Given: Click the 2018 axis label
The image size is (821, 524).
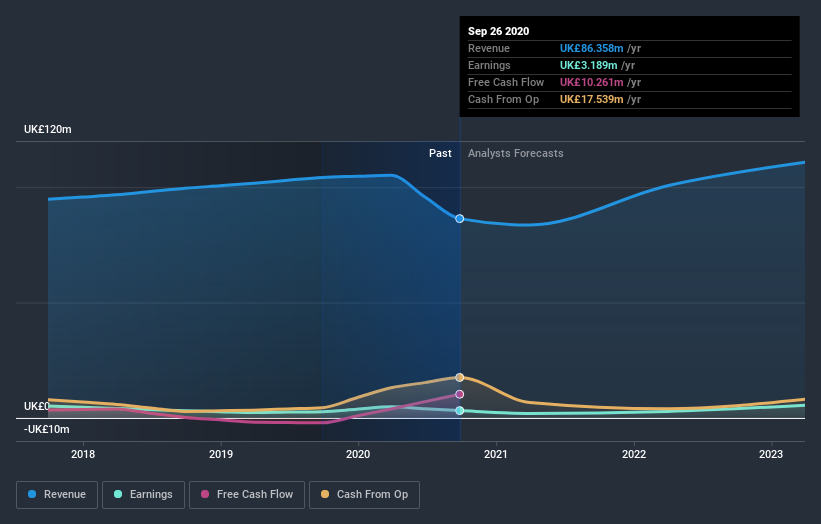Looking at the screenshot, I should [83, 454].
